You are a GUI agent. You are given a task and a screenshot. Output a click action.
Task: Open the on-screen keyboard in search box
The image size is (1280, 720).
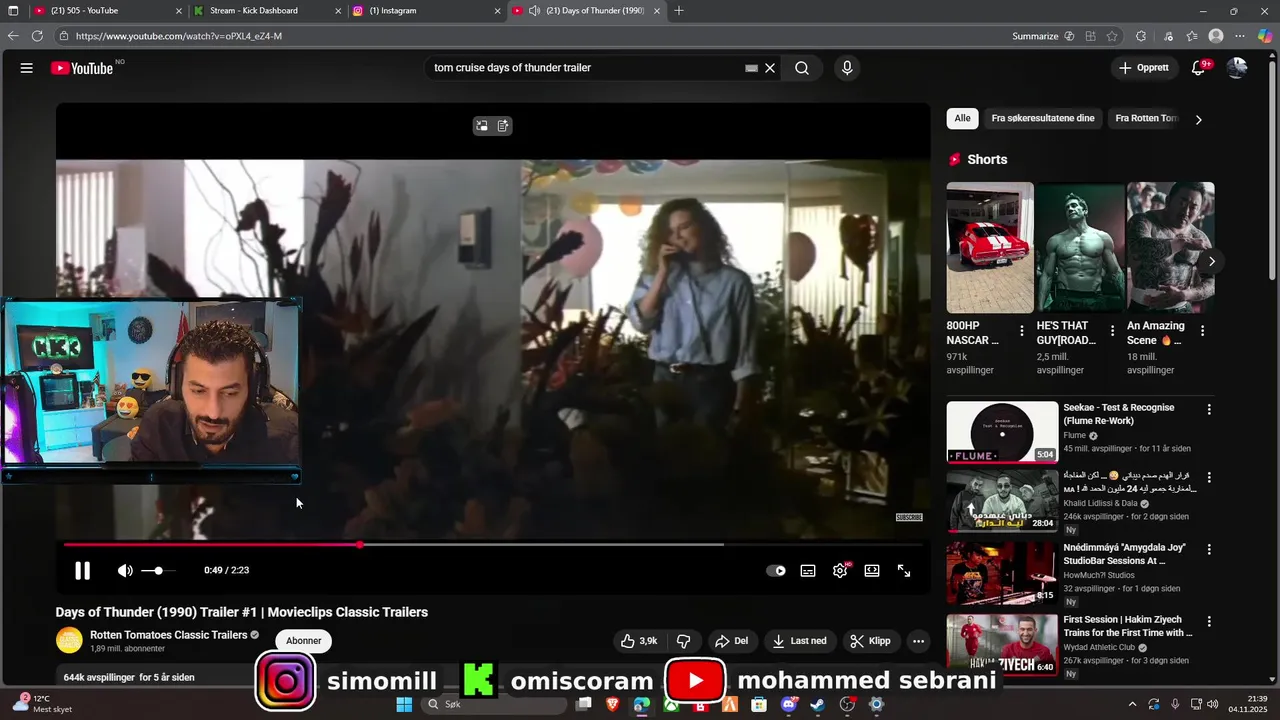[x=751, y=68]
